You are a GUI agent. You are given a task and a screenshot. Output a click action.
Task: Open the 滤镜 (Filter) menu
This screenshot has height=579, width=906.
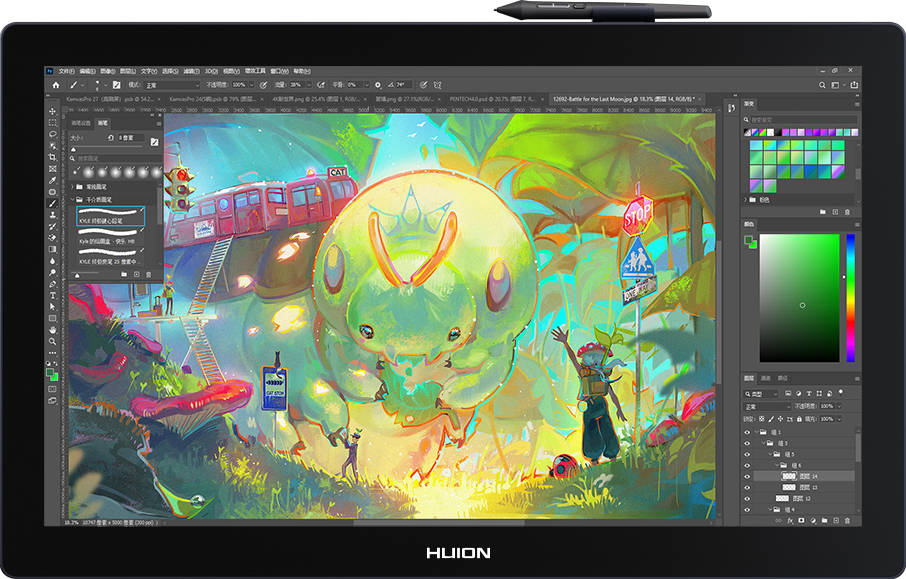click(191, 71)
